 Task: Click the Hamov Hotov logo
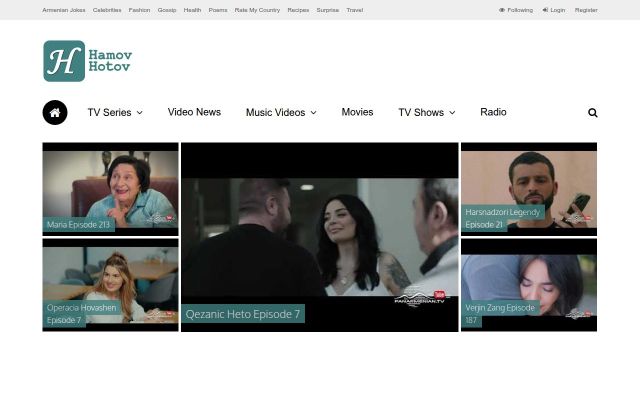tap(87, 61)
